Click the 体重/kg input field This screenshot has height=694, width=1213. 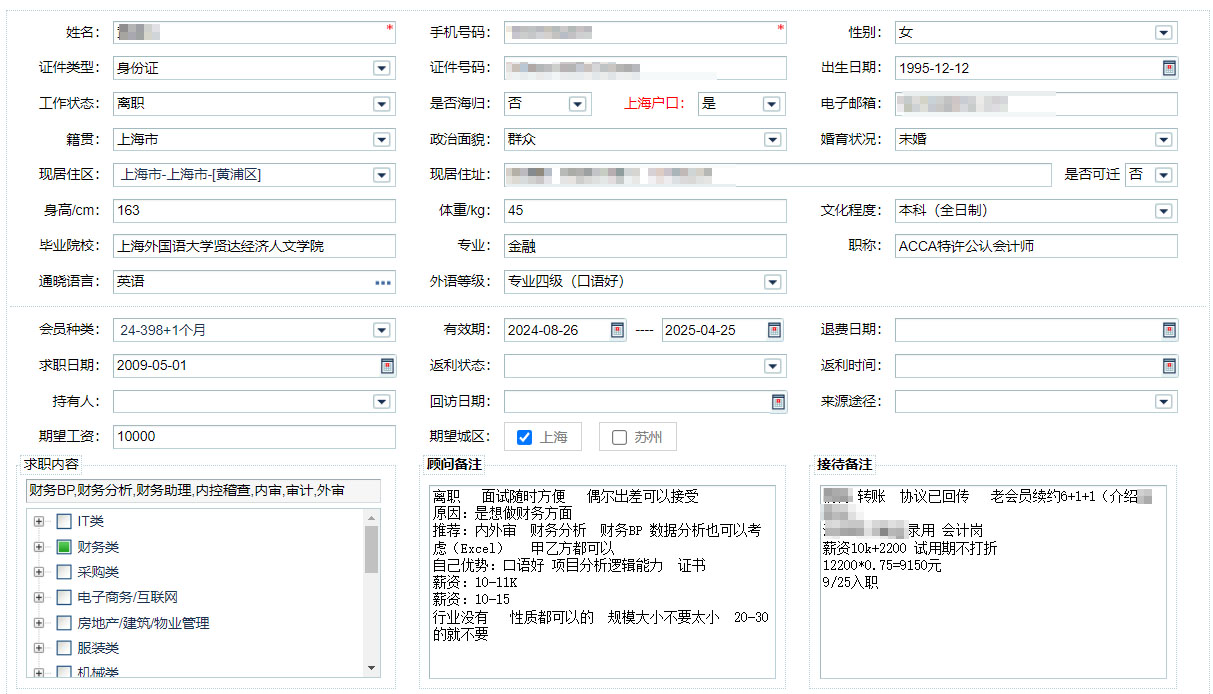click(645, 211)
